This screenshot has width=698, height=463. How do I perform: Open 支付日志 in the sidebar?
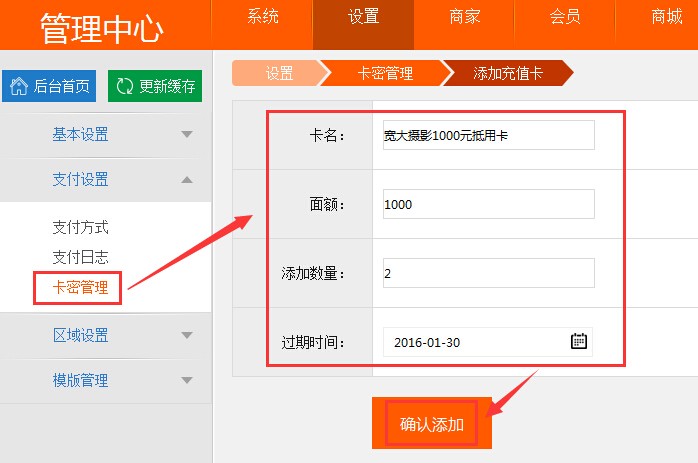click(81, 257)
